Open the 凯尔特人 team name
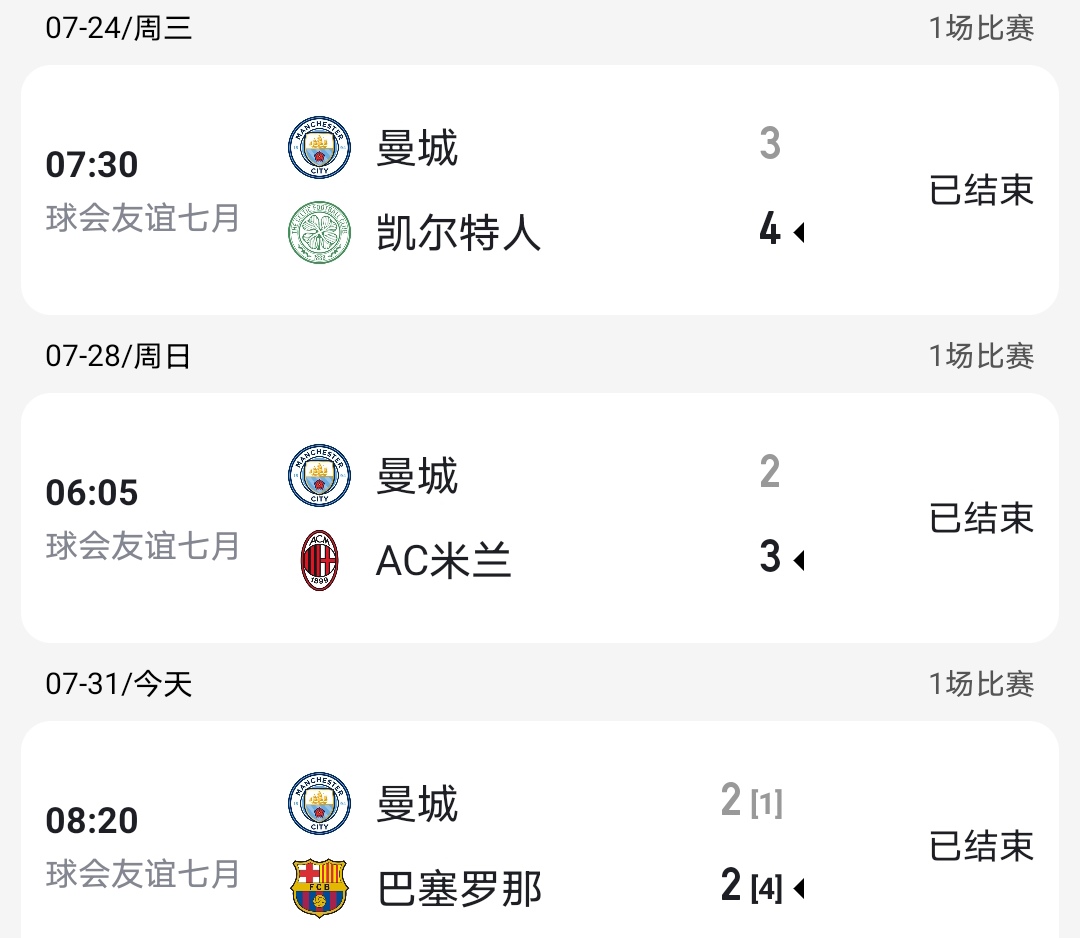 459,233
